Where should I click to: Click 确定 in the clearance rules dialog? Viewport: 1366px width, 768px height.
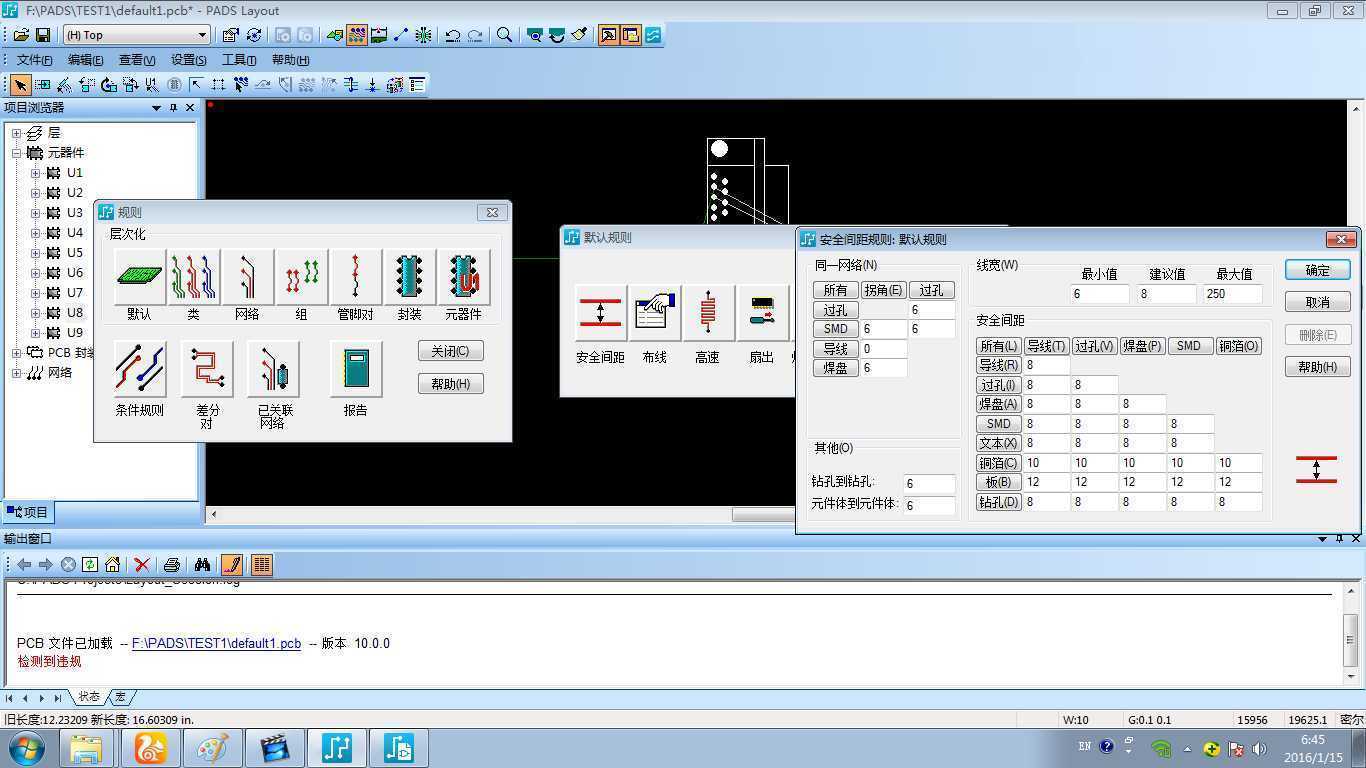(1318, 270)
